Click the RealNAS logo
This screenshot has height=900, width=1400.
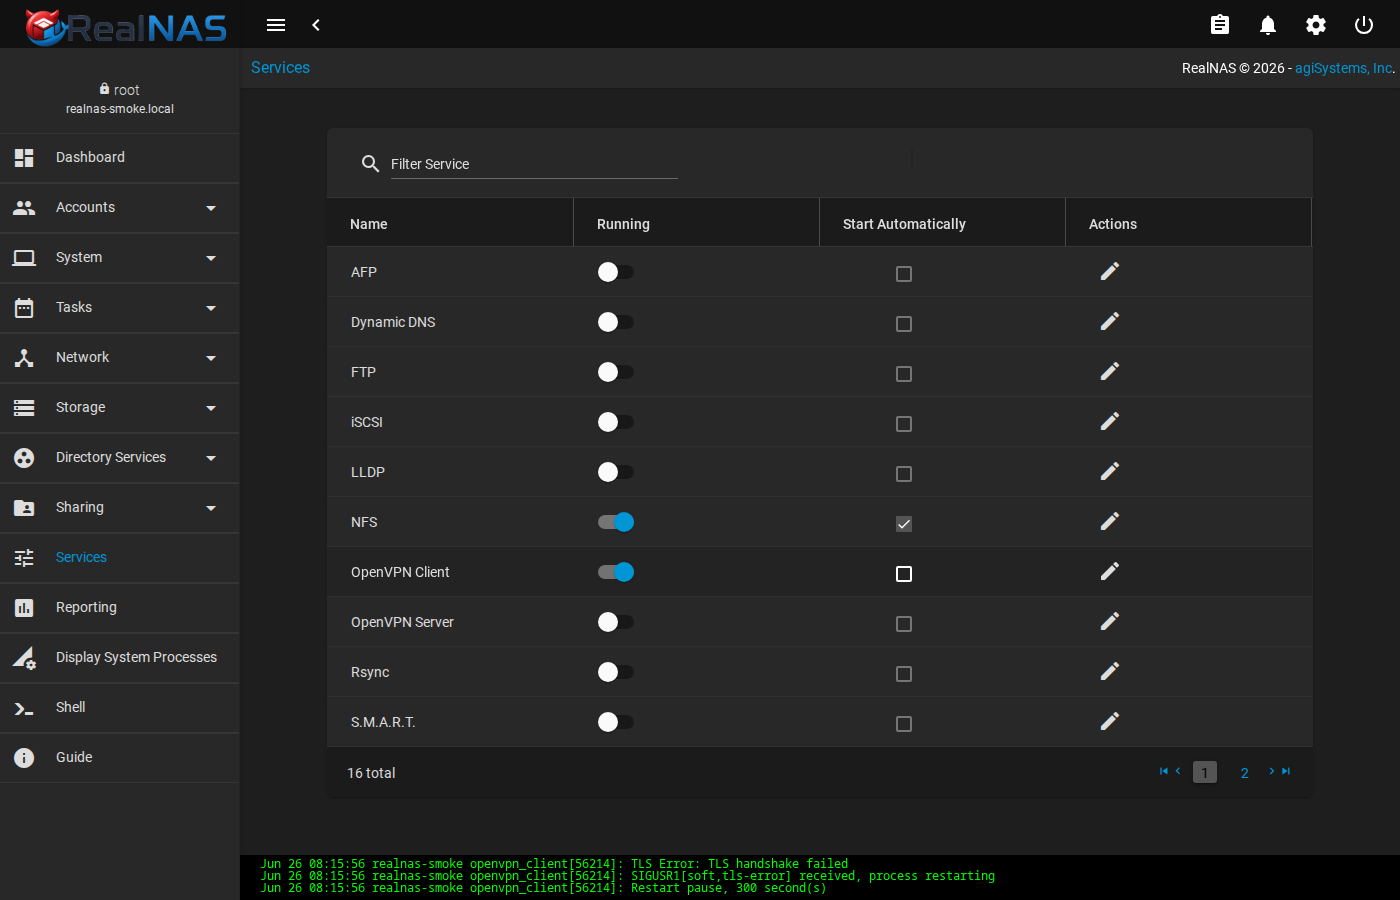pyautogui.click(x=126, y=27)
